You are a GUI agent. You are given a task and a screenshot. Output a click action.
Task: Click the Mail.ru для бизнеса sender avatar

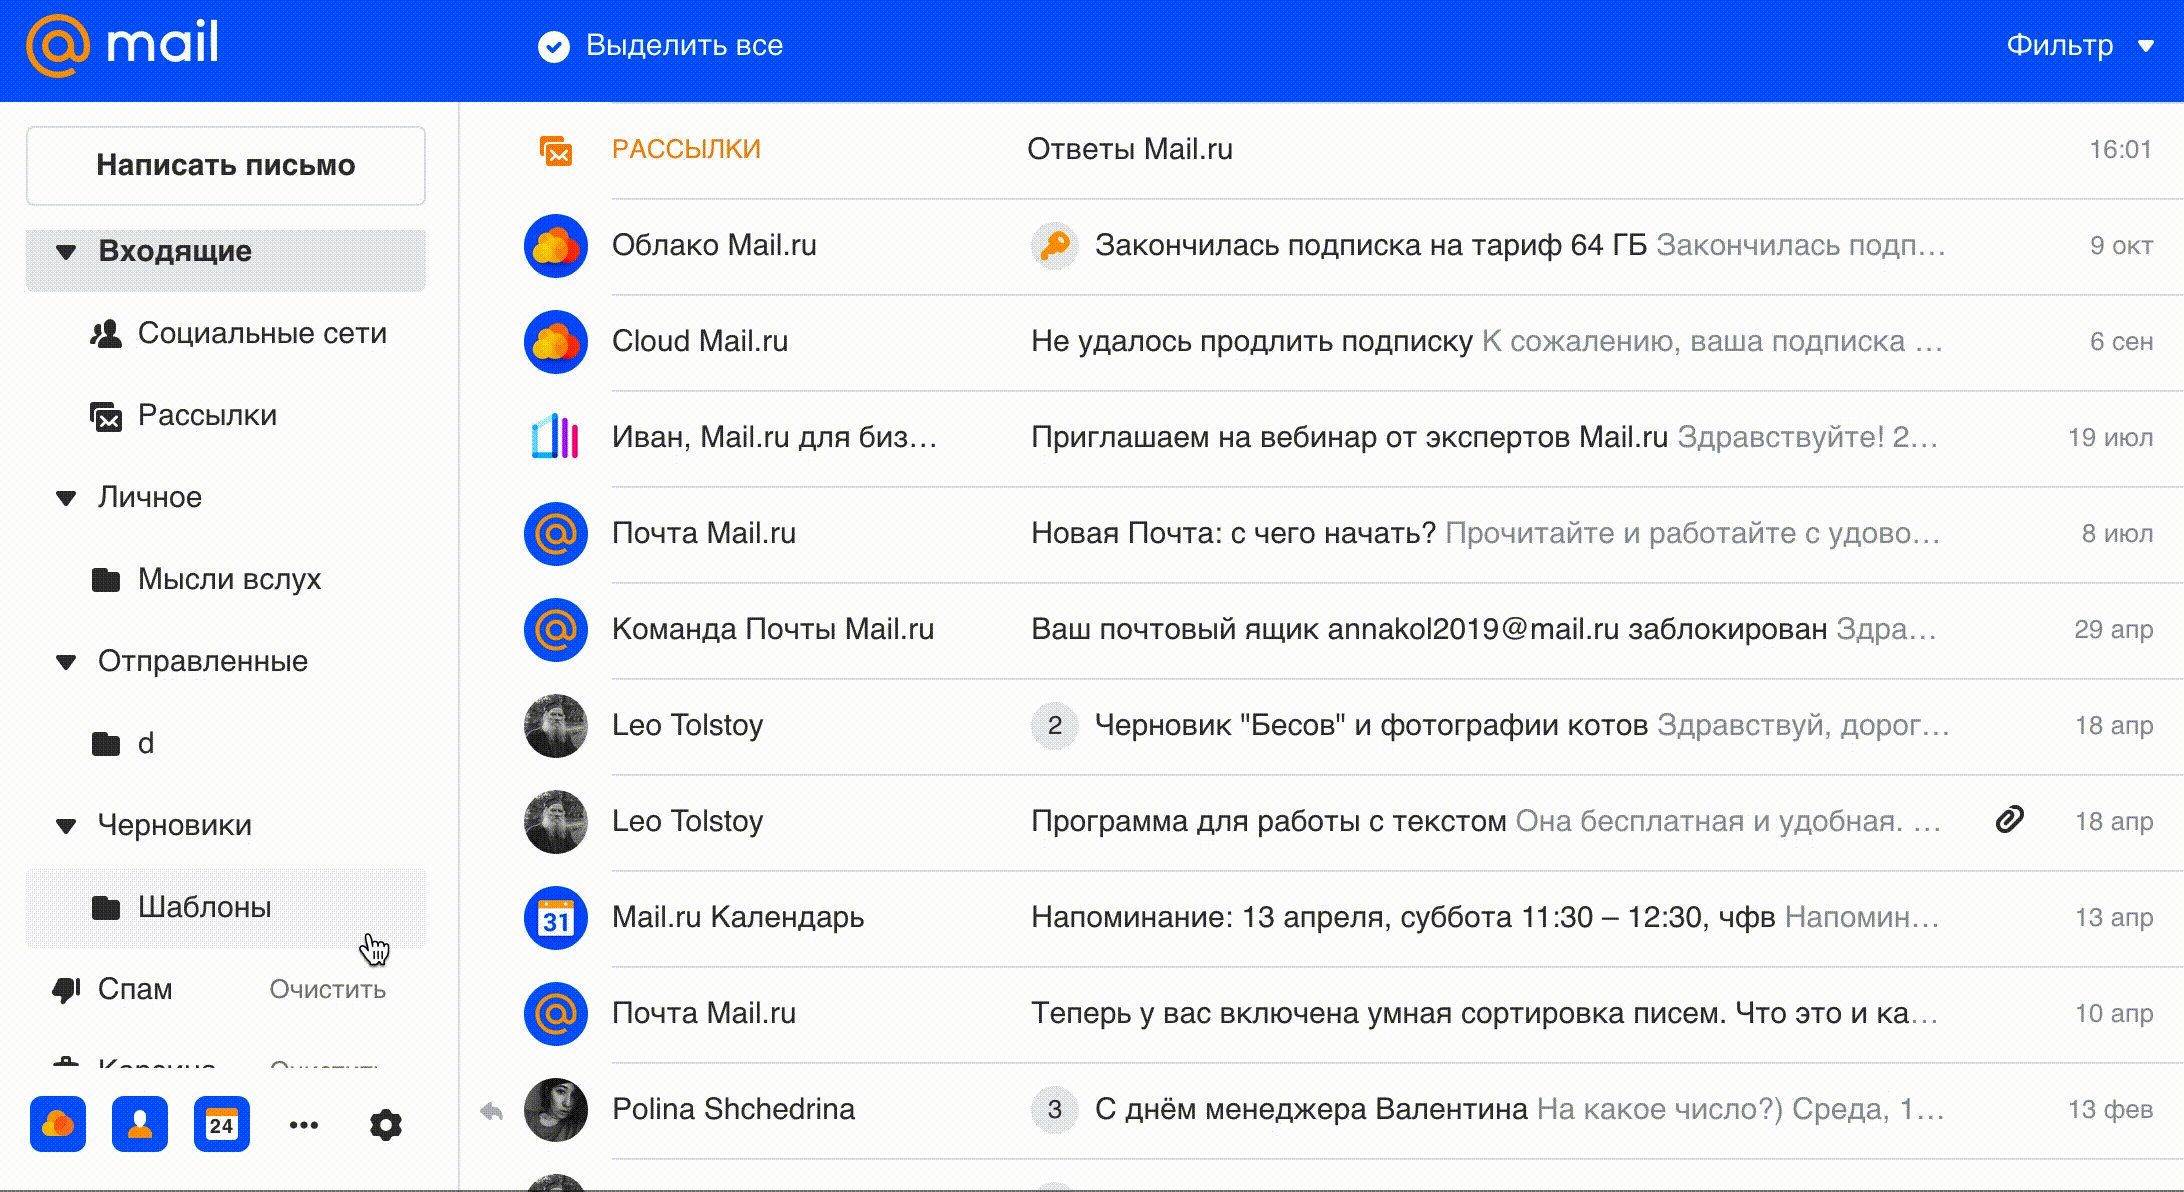coord(556,437)
